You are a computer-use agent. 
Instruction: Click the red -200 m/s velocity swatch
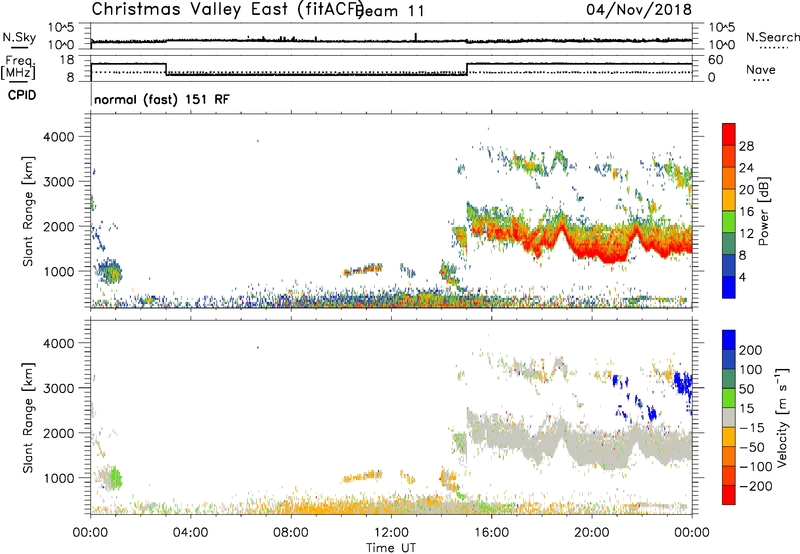729,495
